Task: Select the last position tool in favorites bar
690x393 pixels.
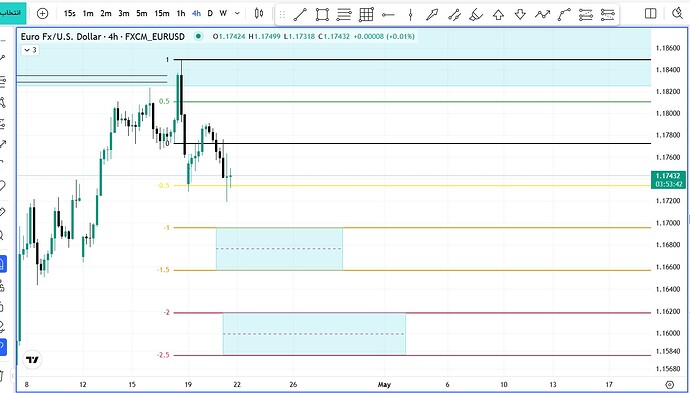Action: [607, 15]
